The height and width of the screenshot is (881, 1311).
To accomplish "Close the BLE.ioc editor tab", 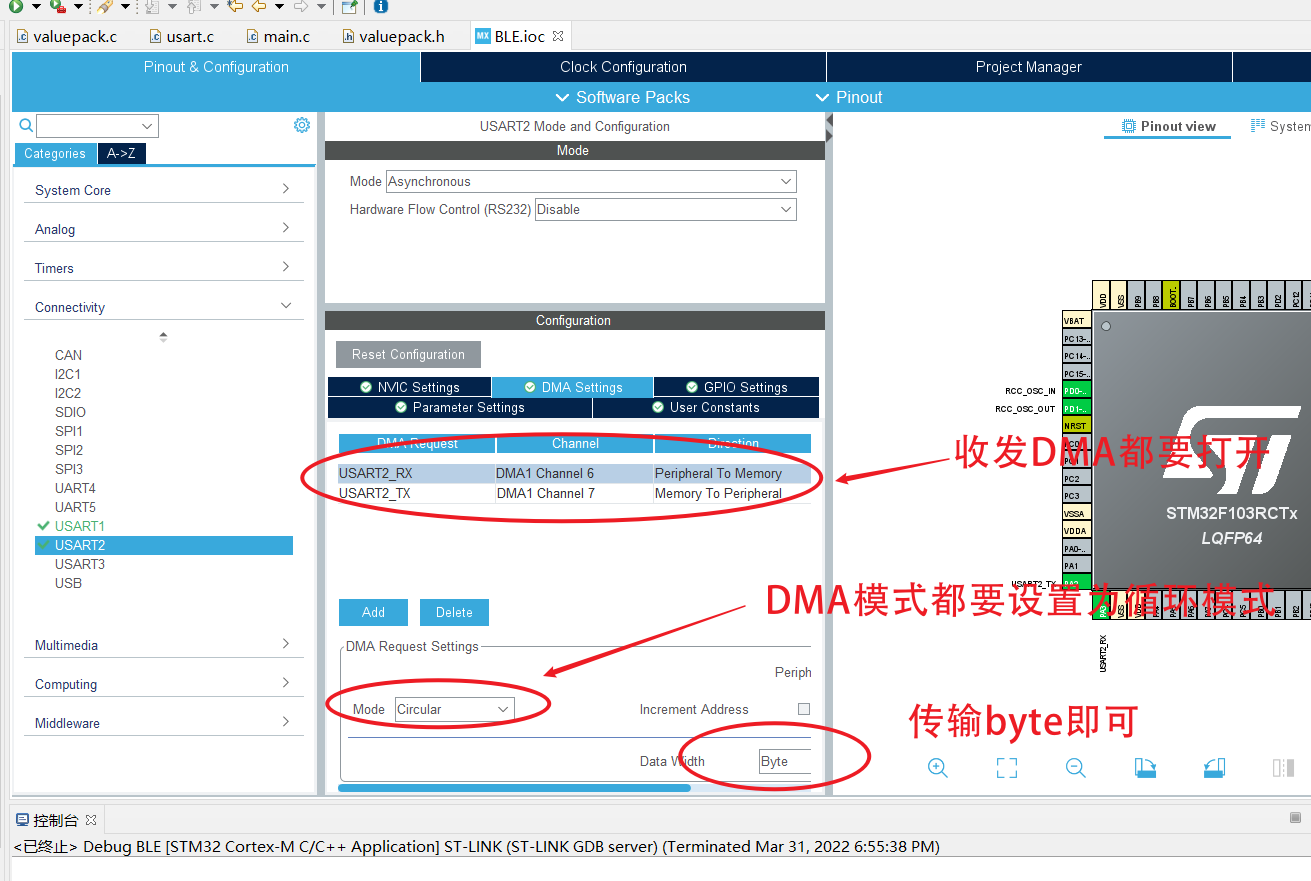I will [x=558, y=36].
